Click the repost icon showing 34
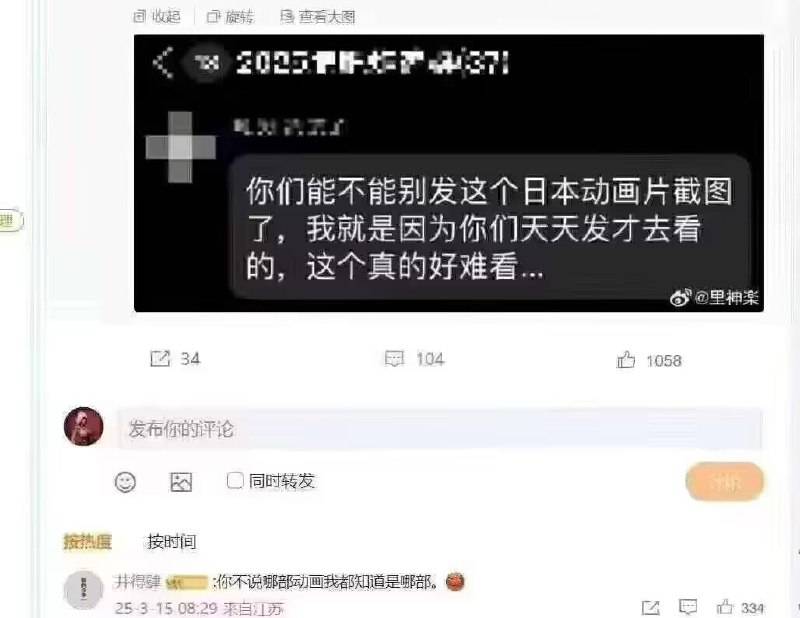The width and height of the screenshot is (800, 618). (160, 359)
